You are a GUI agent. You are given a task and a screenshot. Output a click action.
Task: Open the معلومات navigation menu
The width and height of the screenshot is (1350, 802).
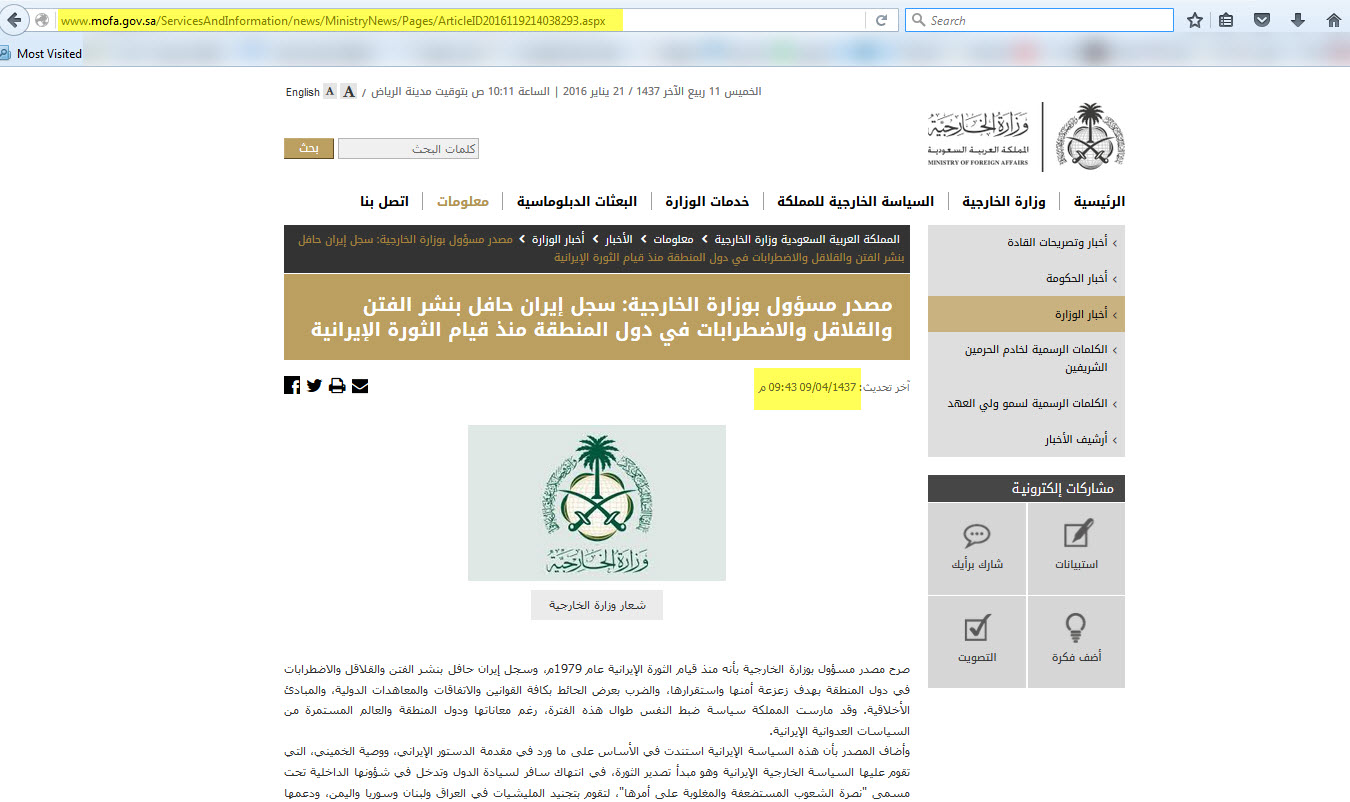pyautogui.click(x=462, y=201)
